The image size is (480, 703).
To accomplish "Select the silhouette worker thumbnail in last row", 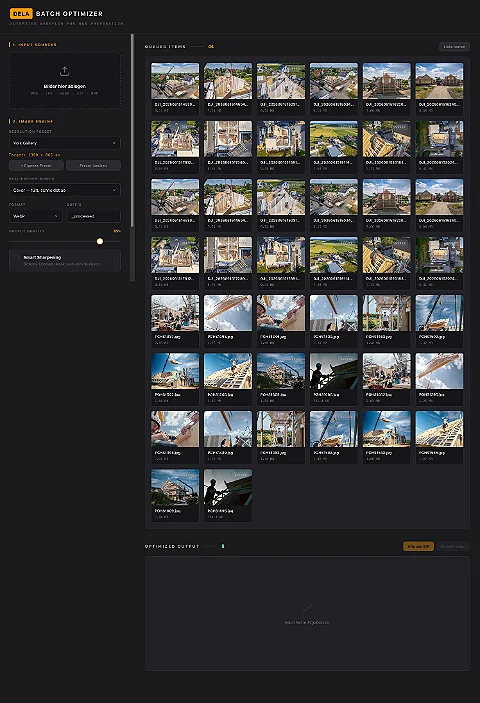I will pos(228,487).
